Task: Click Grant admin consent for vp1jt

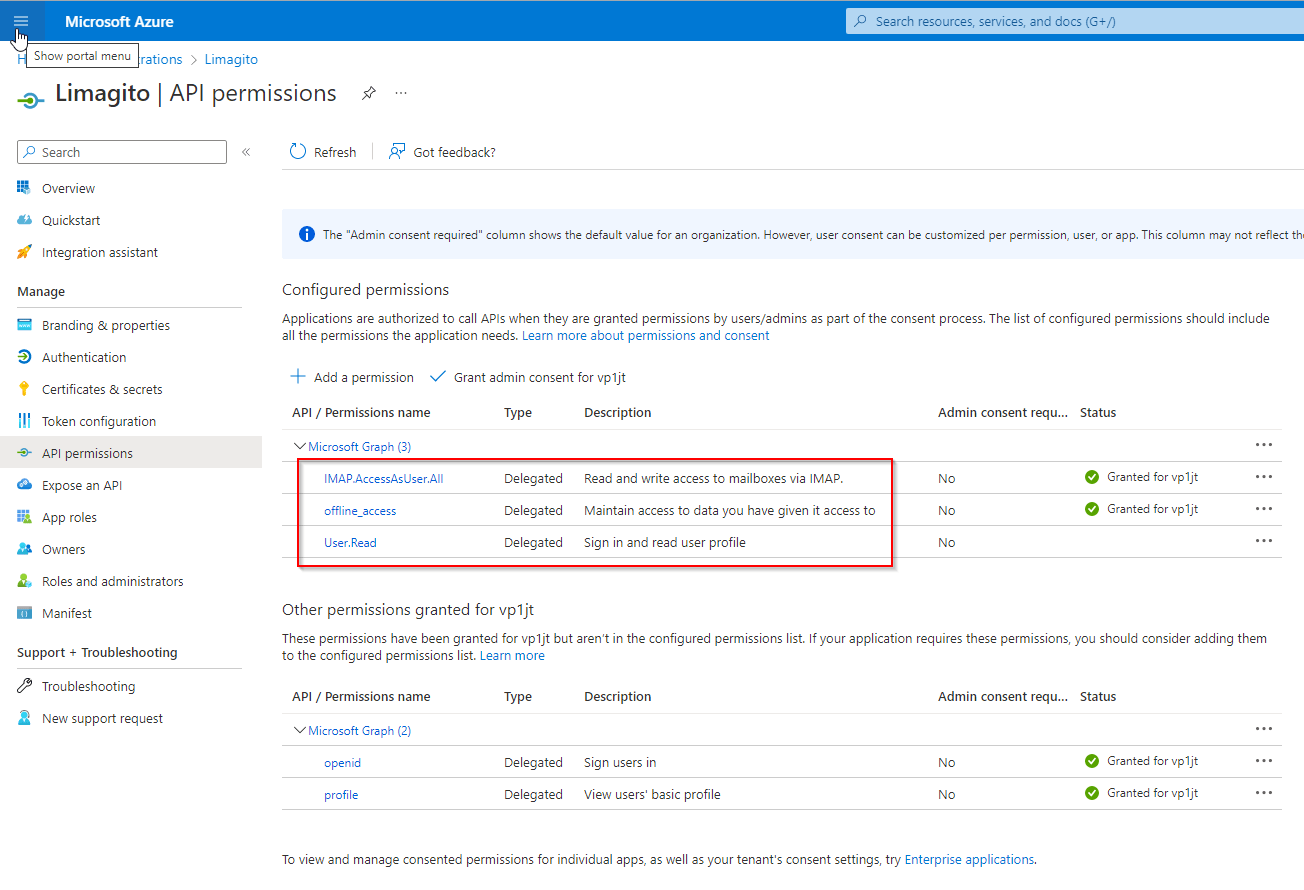Action: (528, 377)
